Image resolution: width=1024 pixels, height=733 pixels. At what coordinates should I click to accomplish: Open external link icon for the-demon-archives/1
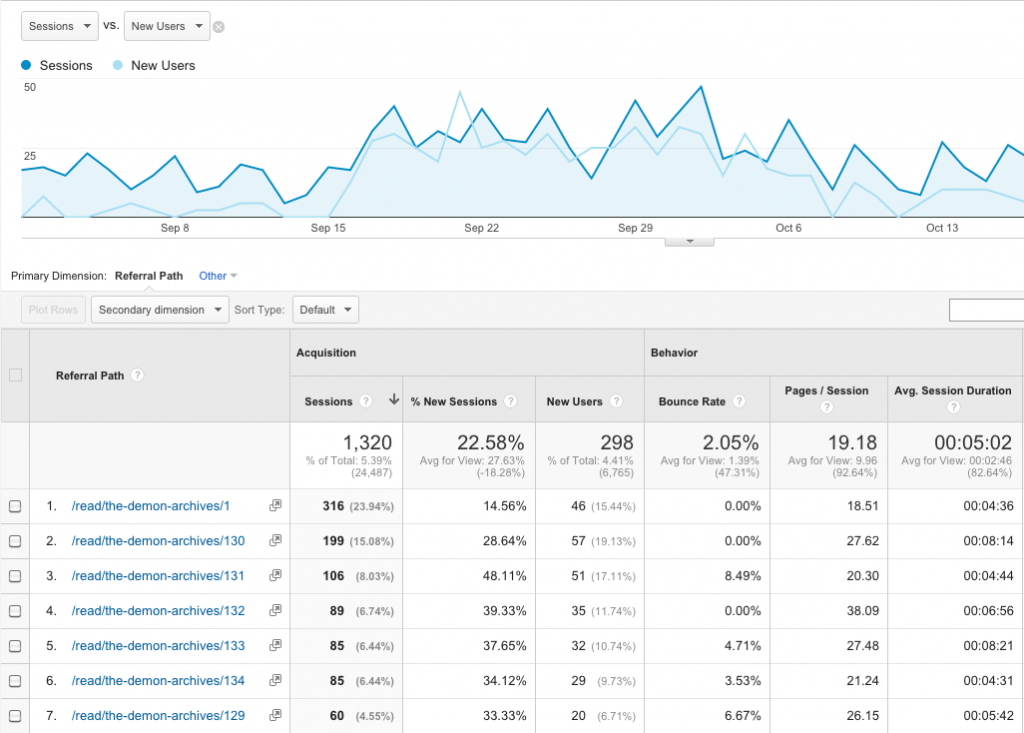276,505
